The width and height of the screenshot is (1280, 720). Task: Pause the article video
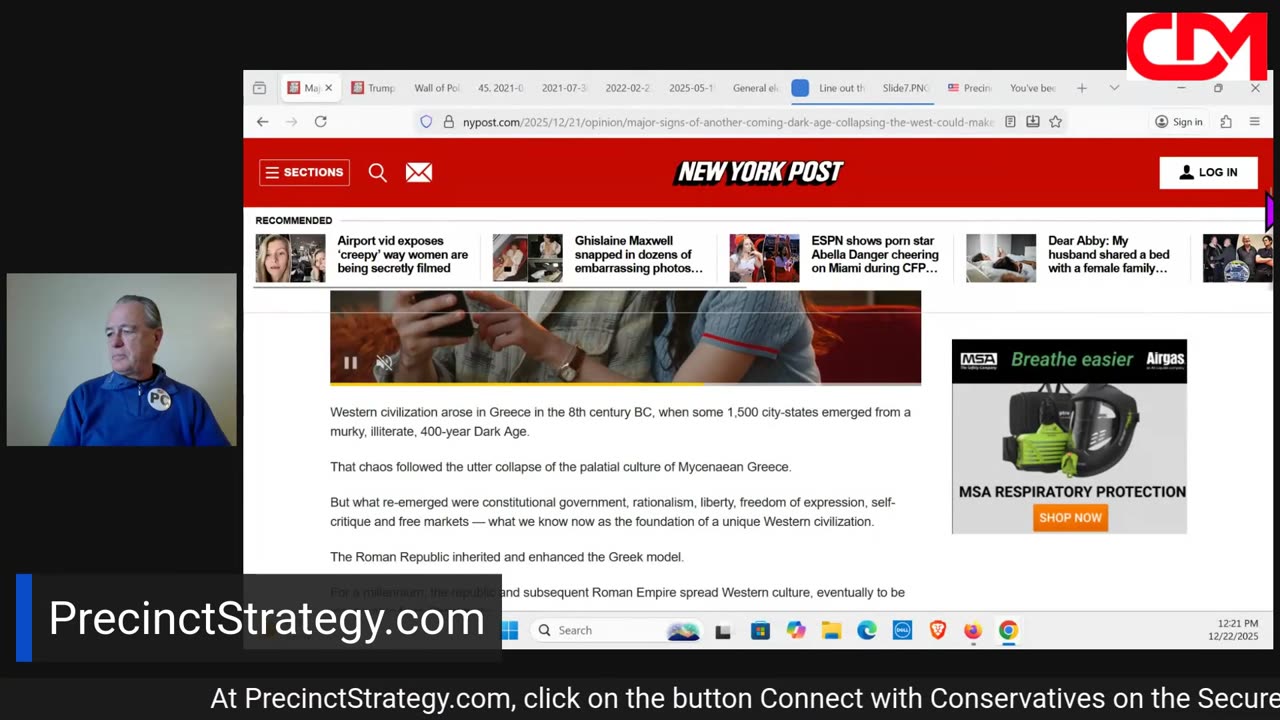(350, 363)
